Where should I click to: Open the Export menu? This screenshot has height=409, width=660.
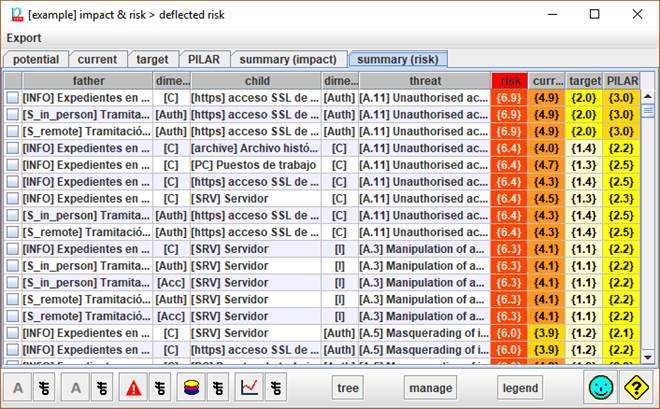tap(25, 38)
